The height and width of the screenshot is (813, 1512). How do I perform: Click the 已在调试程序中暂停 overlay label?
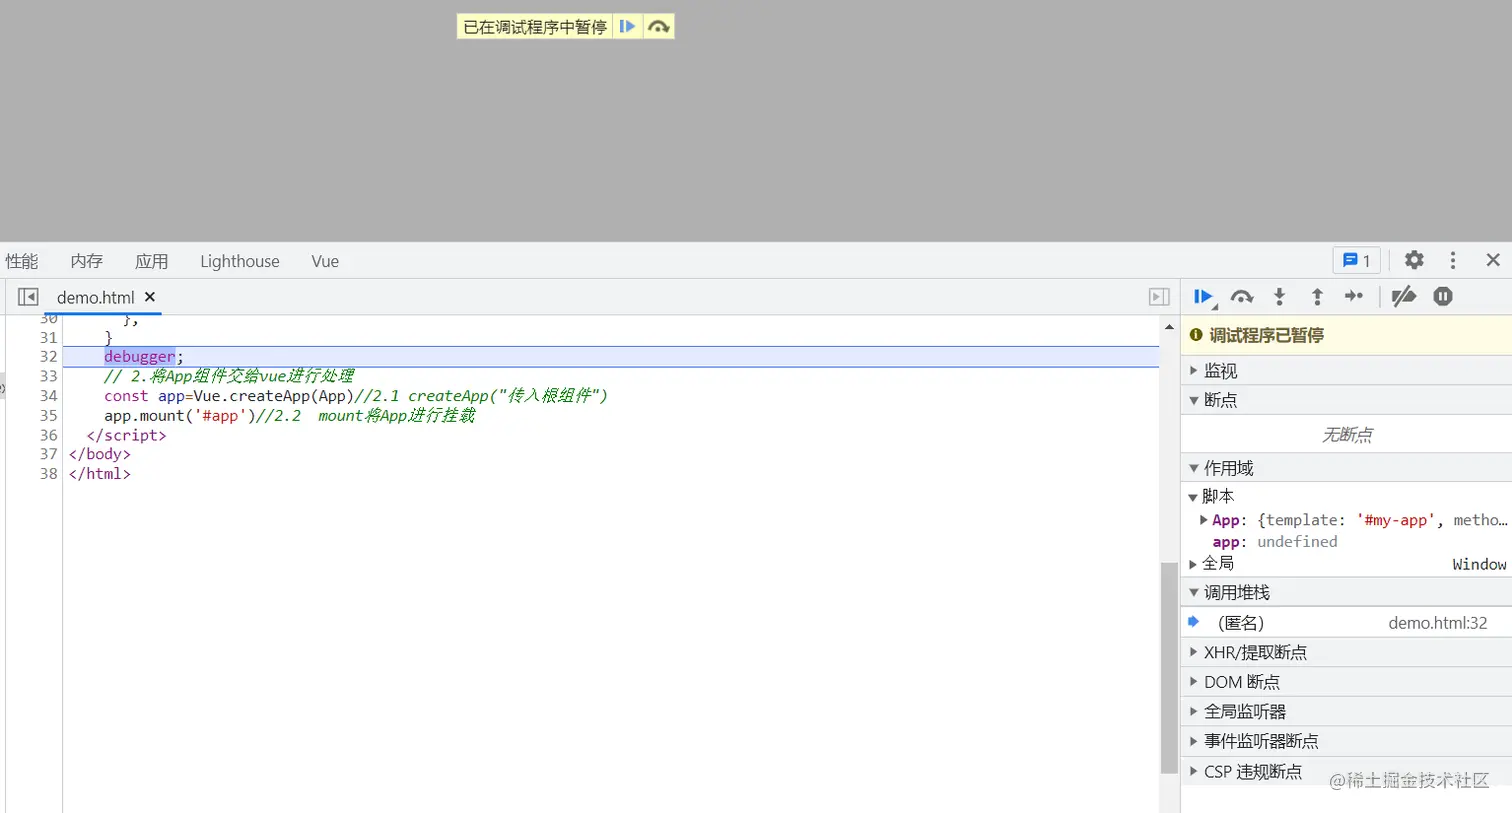535,27
